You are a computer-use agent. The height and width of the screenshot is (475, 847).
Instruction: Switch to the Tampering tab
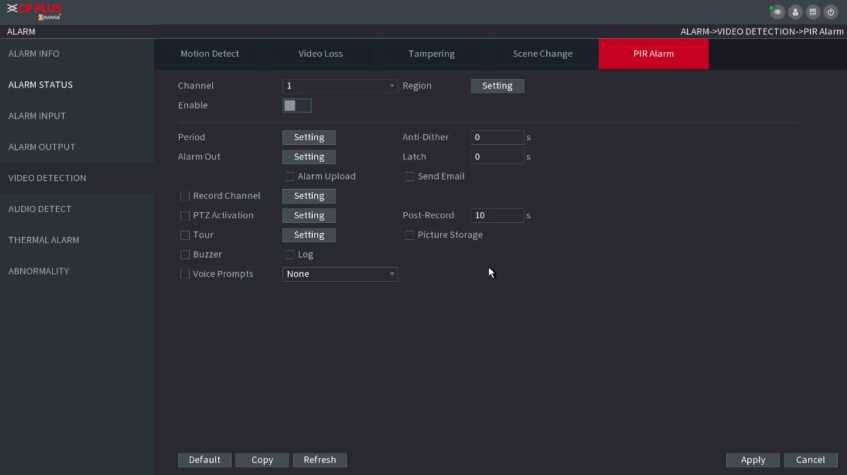pos(431,54)
